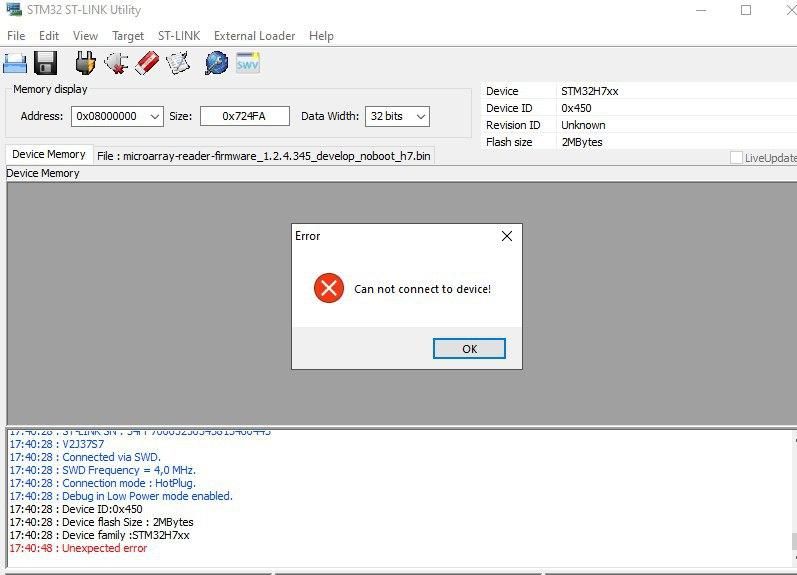797x575 pixels.
Task: Click OK in the Error dialog
Action: coord(469,349)
